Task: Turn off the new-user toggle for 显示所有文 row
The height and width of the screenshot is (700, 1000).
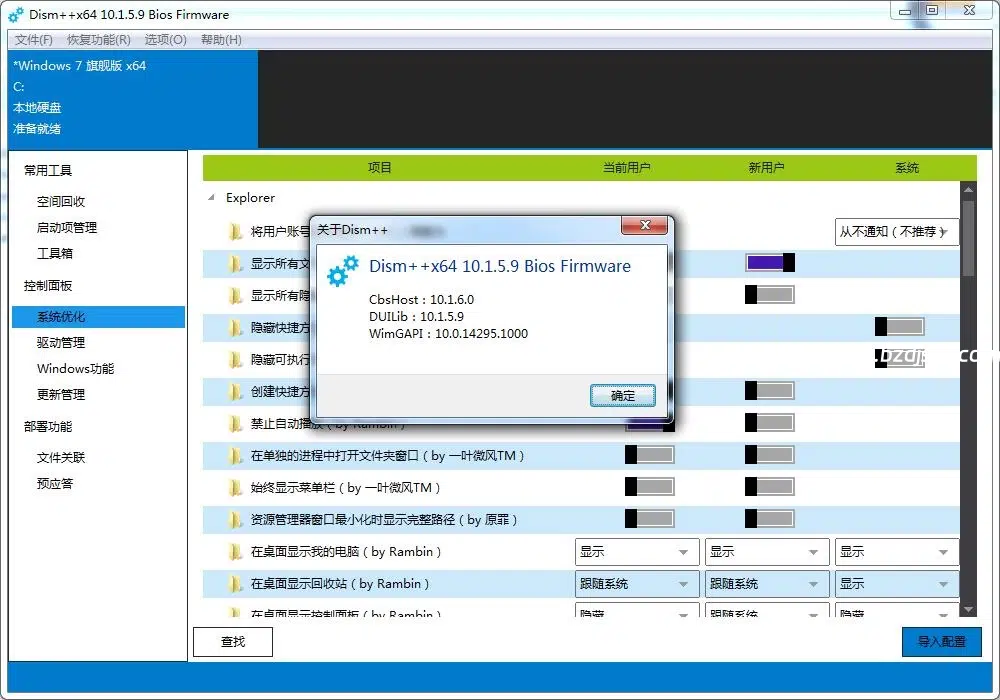Action: tap(770, 263)
